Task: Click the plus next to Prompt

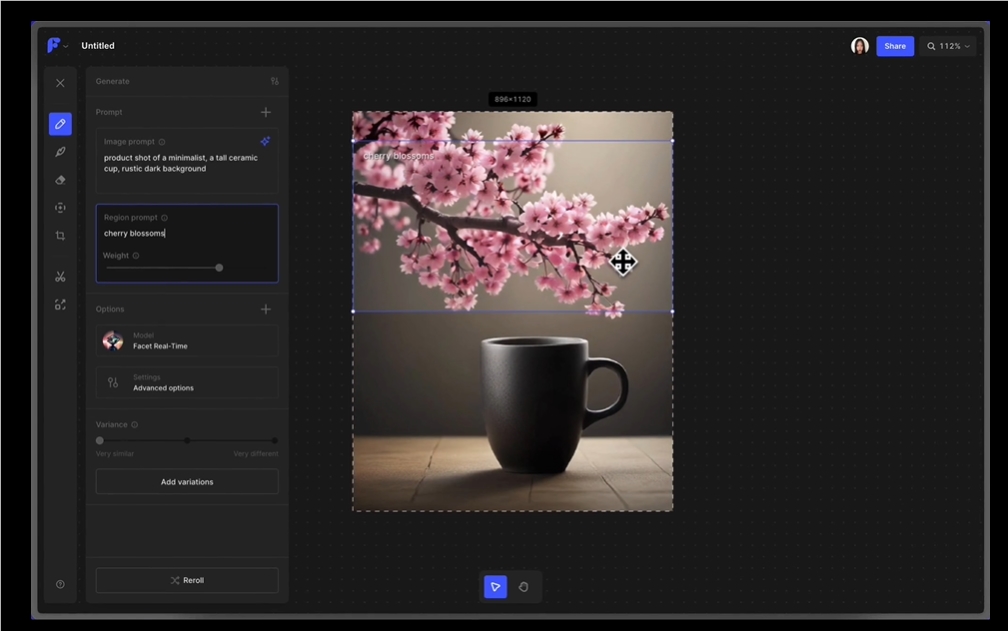Action: pyautogui.click(x=266, y=112)
